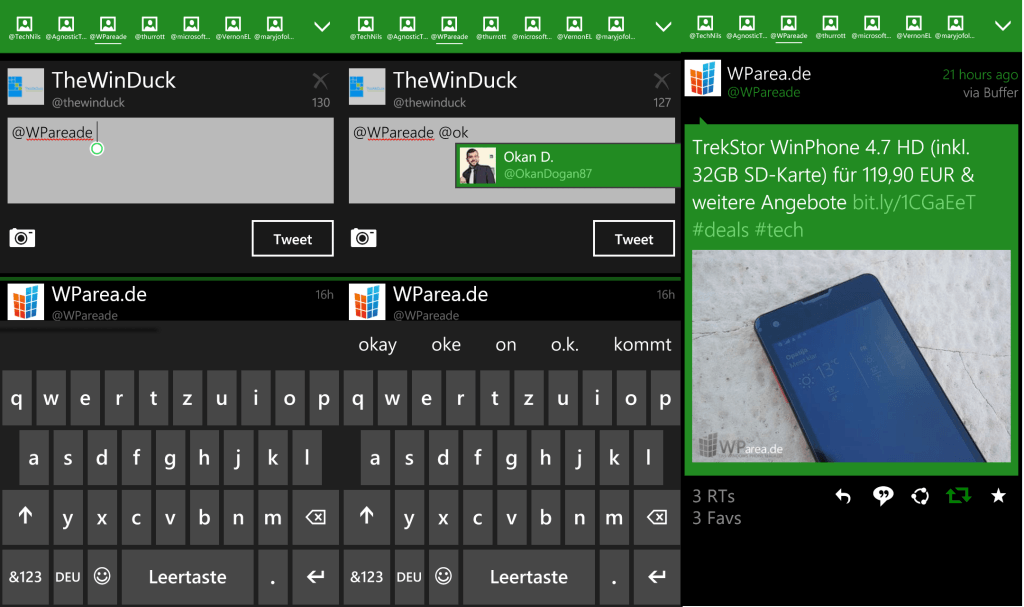The width and height of the screenshot is (1024, 607).
Task: Retweet with the green retweet icon
Action: click(x=959, y=496)
